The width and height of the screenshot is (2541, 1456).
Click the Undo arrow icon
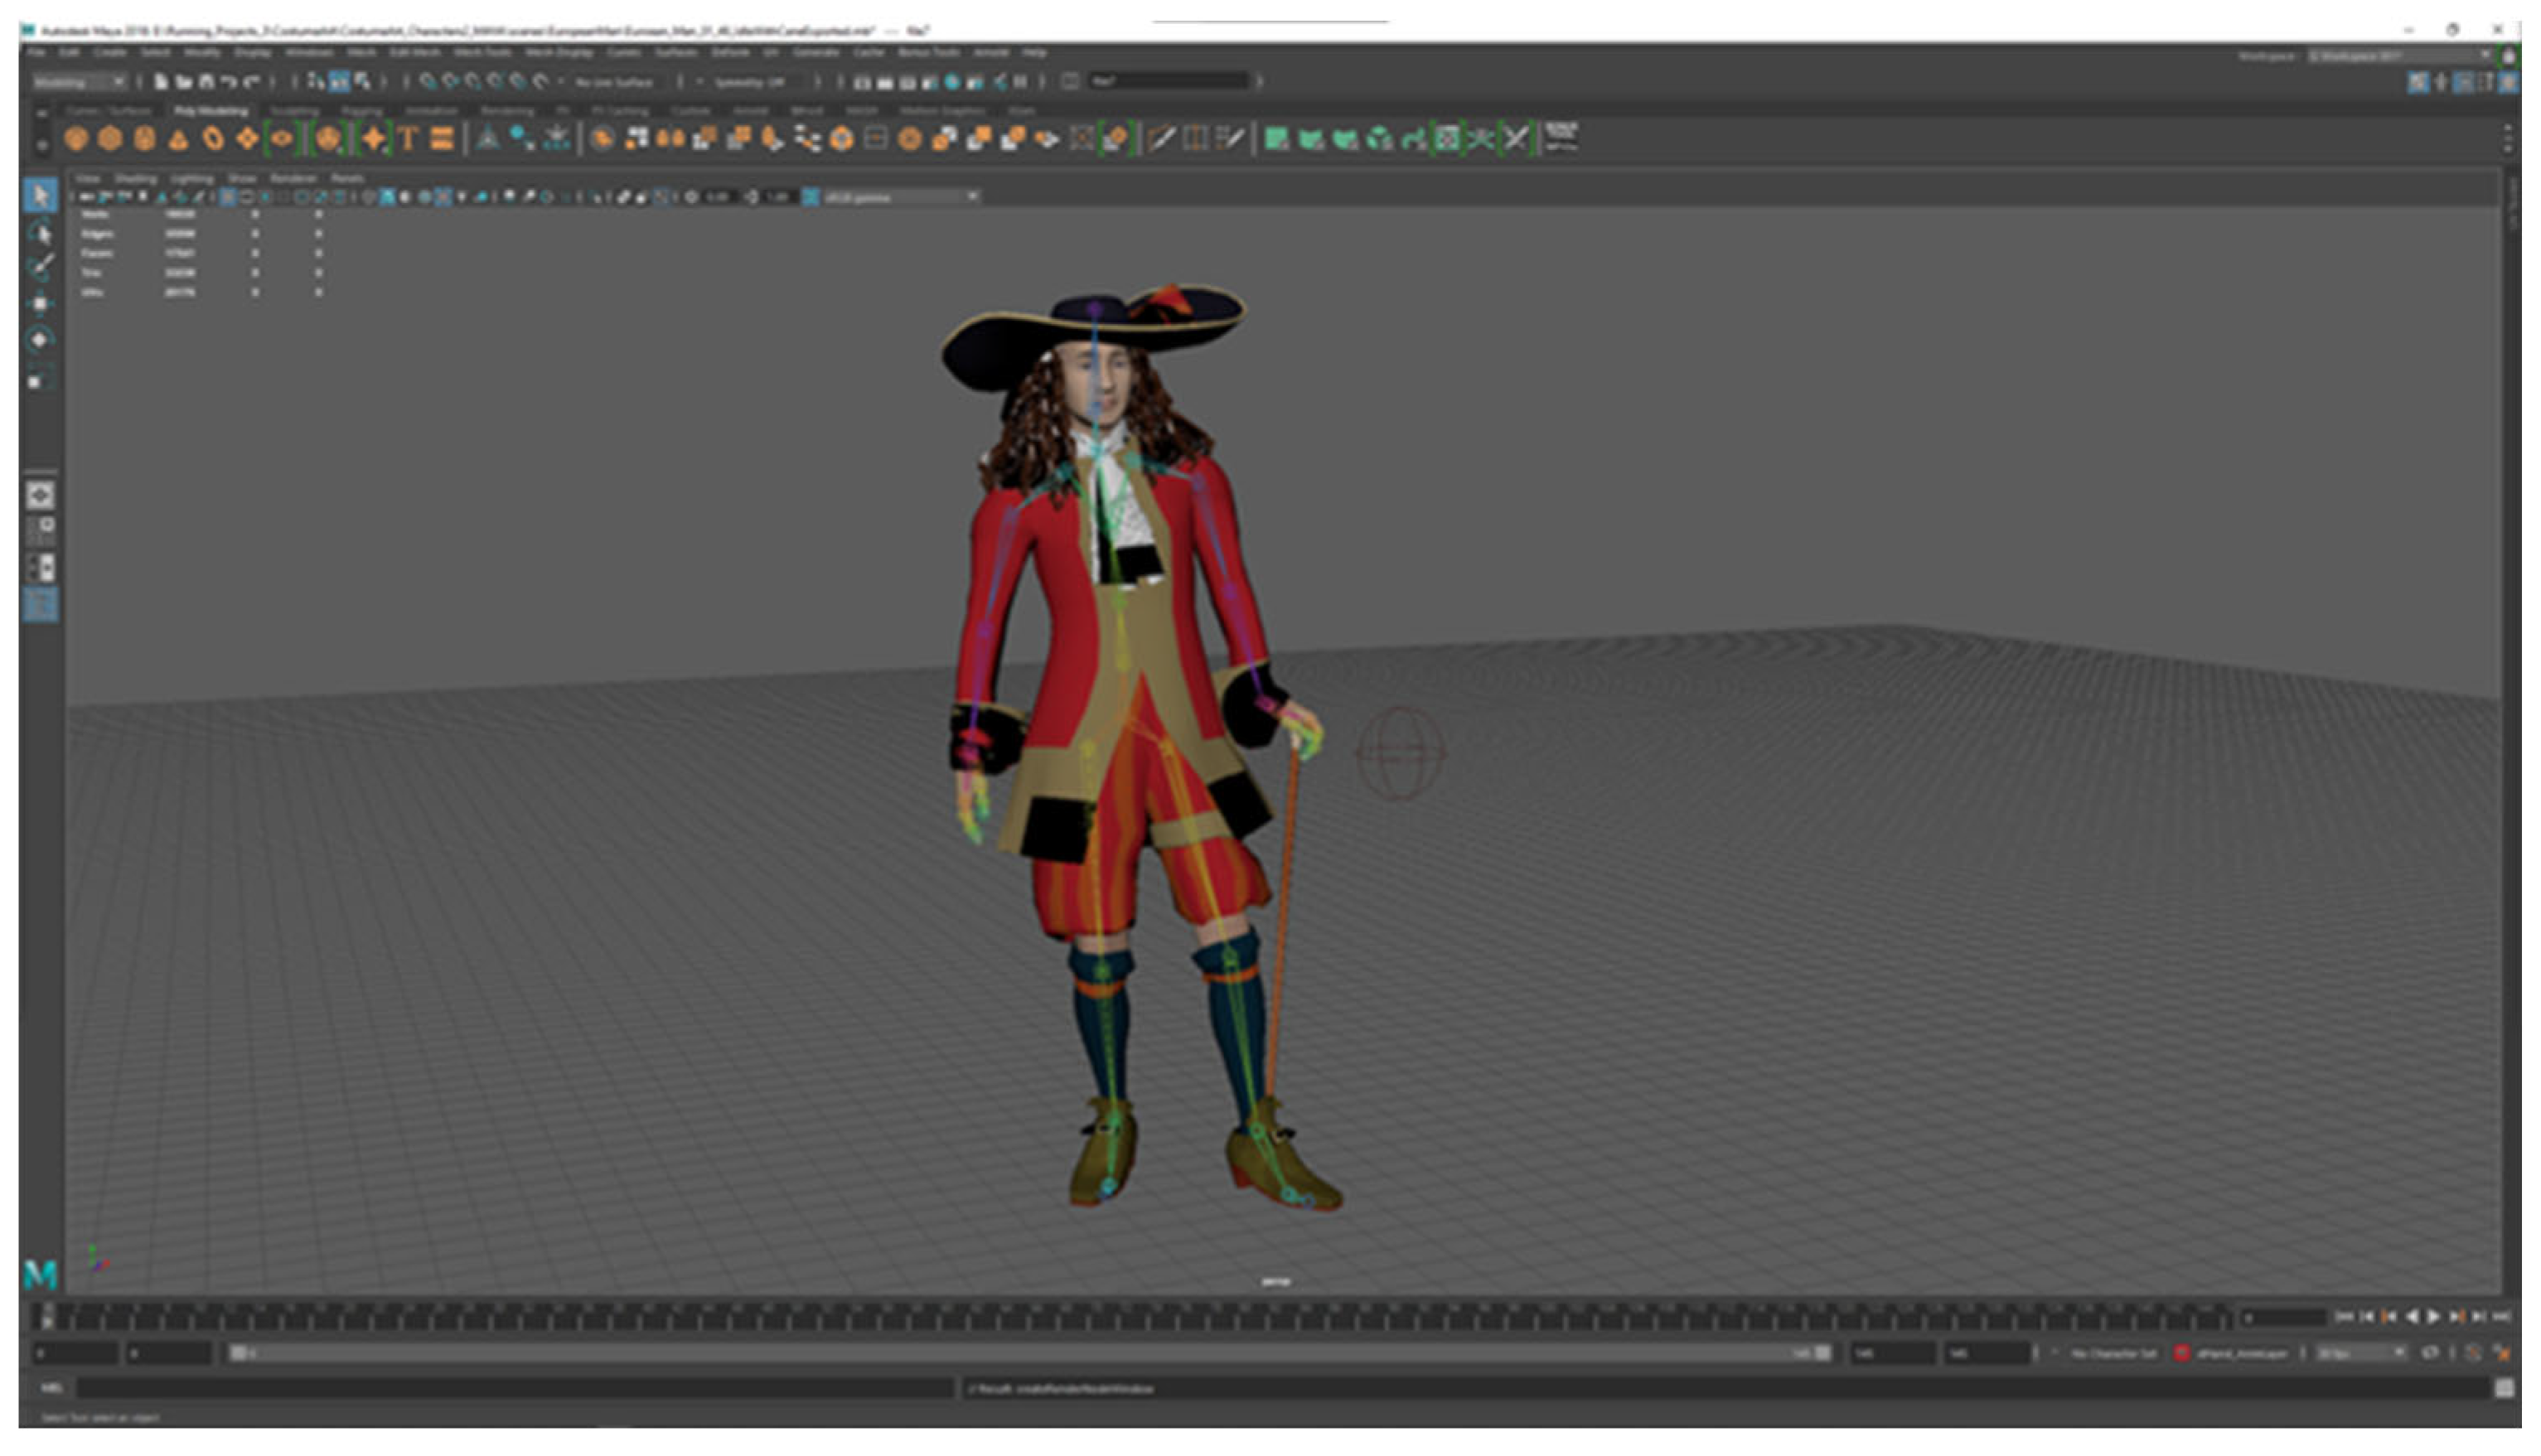pos(229,82)
